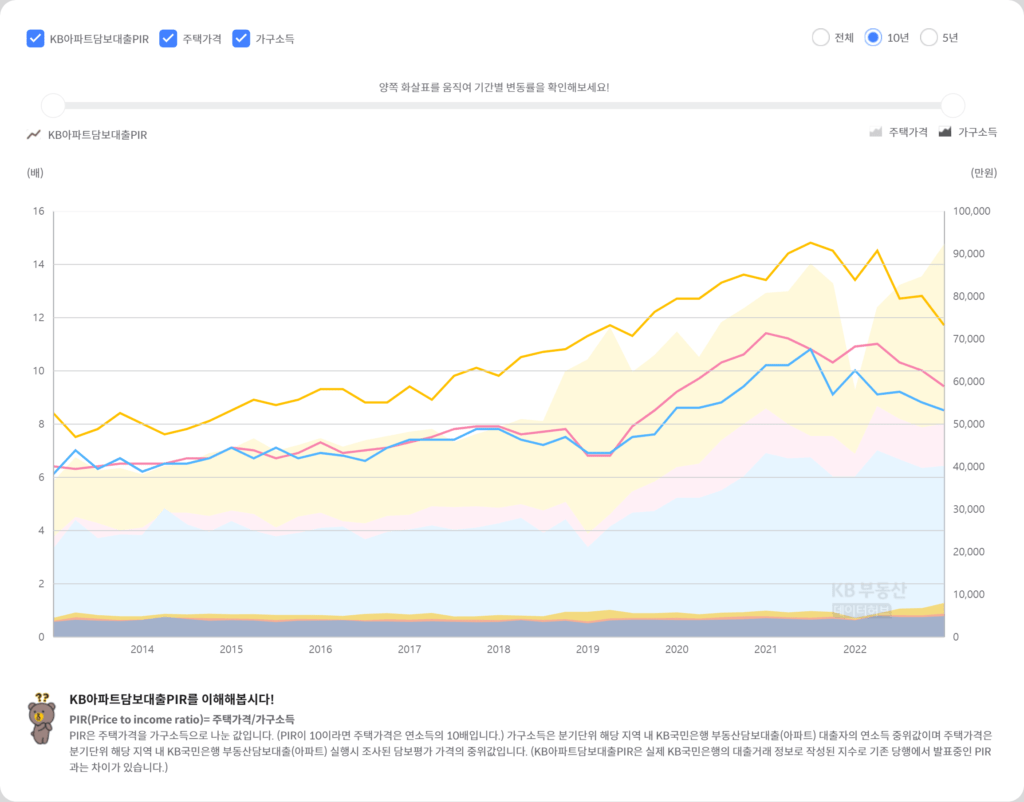Click the right handle of the period slider
Image resolution: width=1024 pixels, height=802 pixels.
(953, 105)
